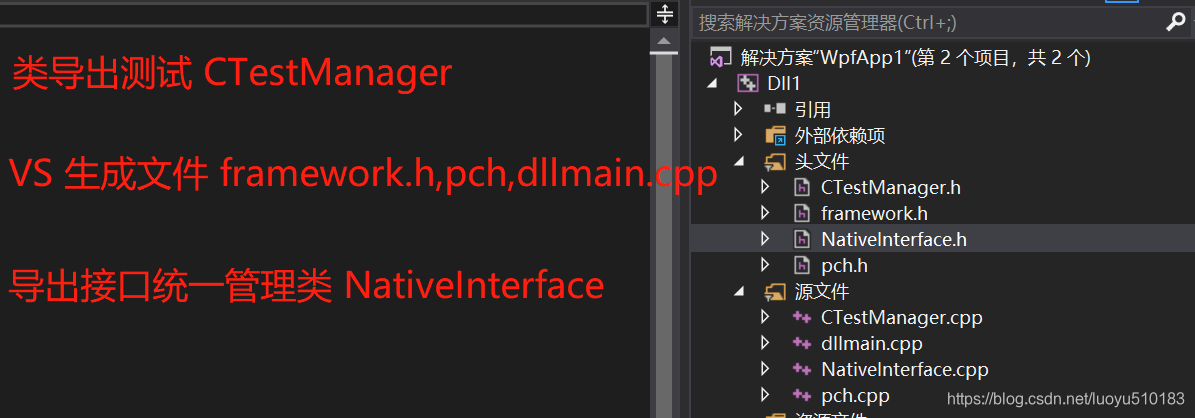Collapse the Dll1 project node
1195x418 pixels.
[712, 84]
